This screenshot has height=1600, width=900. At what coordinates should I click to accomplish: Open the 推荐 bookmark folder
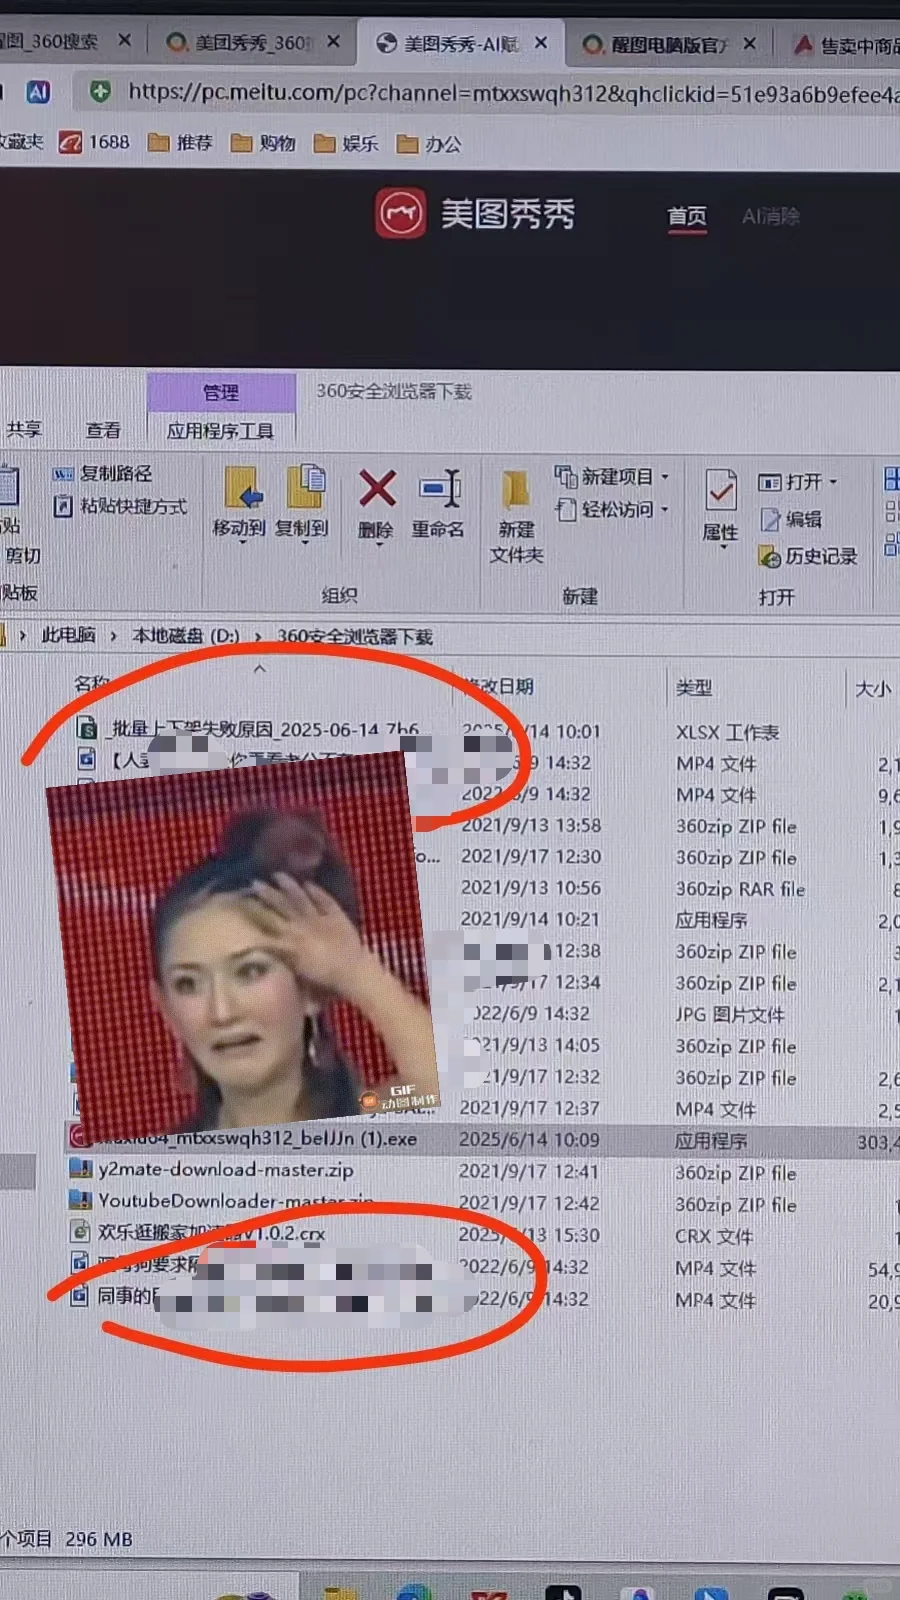pos(180,143)
